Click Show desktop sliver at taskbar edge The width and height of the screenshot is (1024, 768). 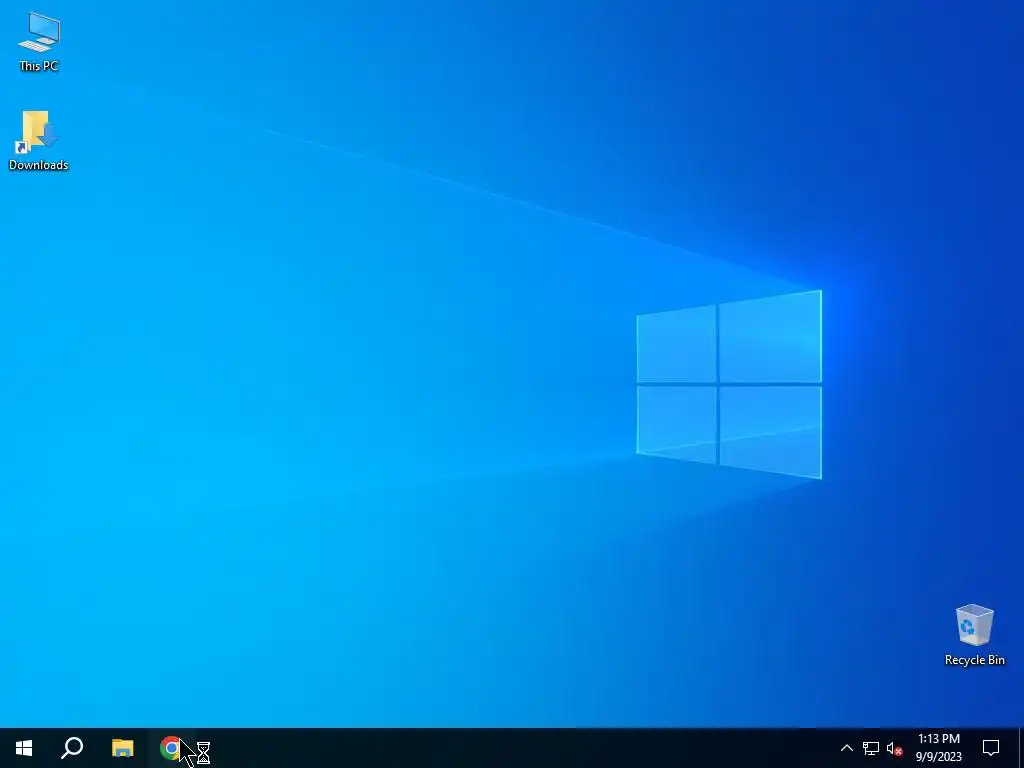(x=1021, y=748)
